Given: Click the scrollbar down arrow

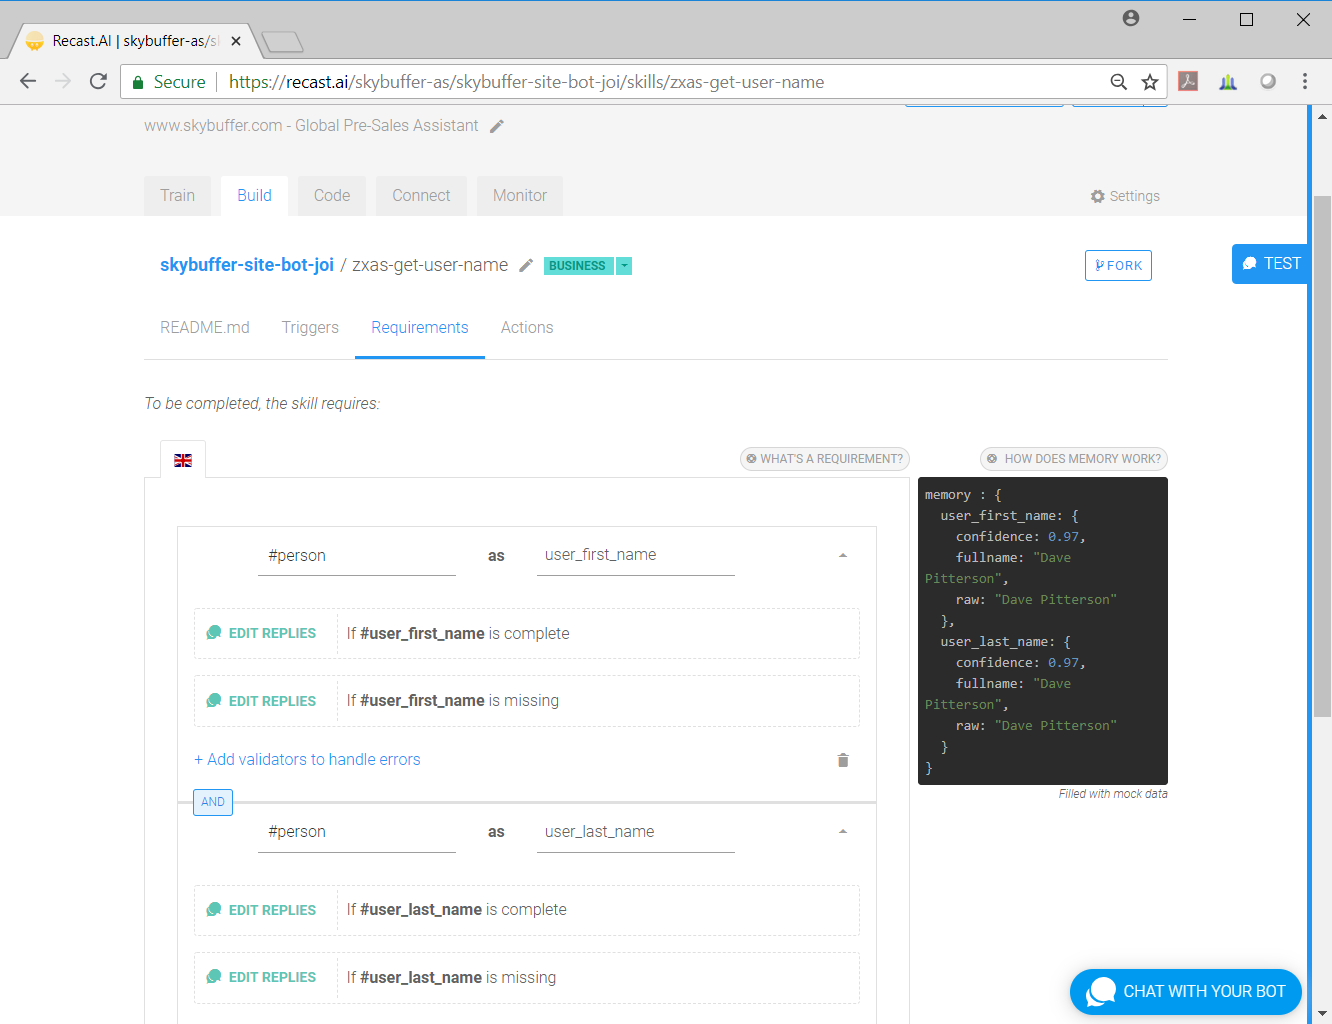Looking at the screenshot, I should [1322, 1014].
